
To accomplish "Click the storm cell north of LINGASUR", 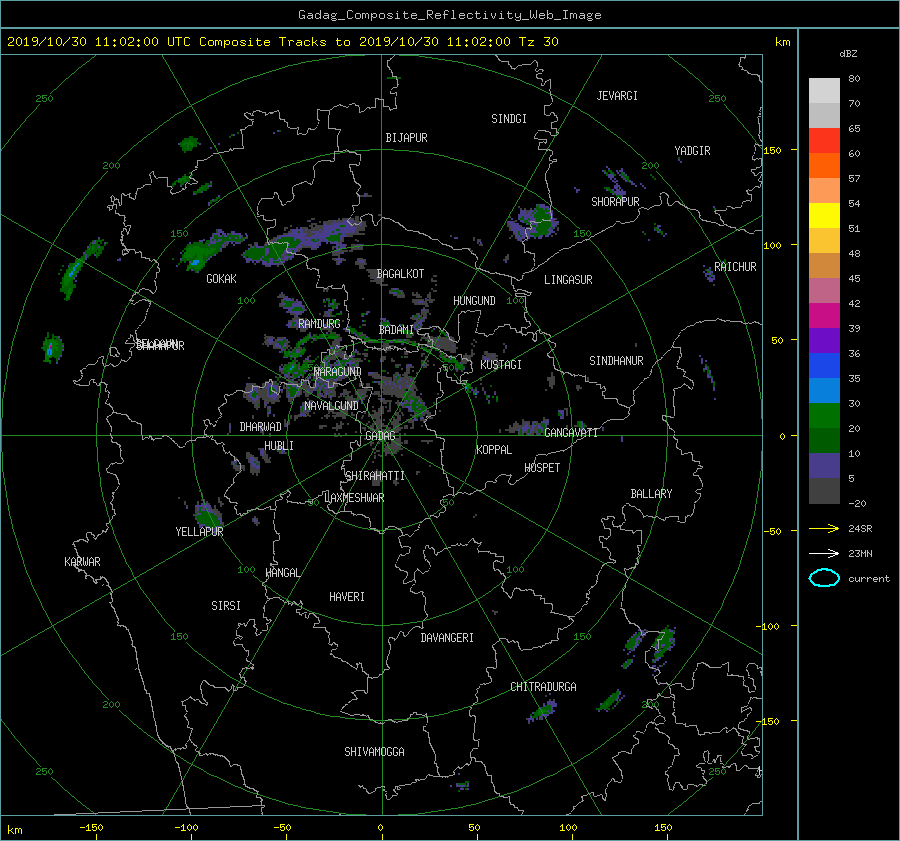I will click(x=534, y=222).
